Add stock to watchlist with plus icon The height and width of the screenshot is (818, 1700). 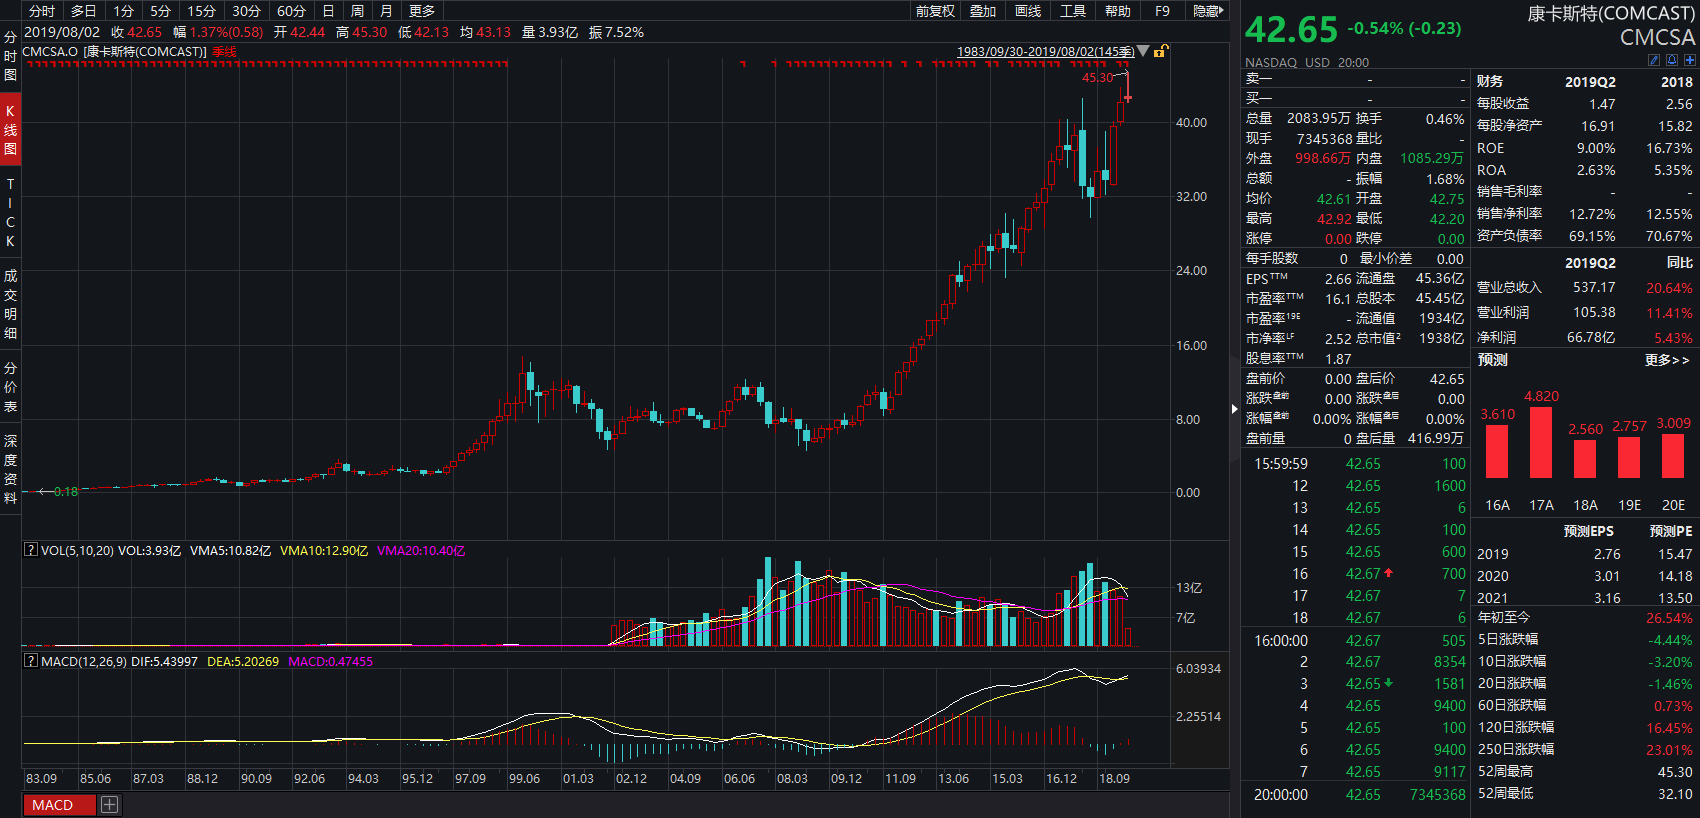pos(1689,61)
